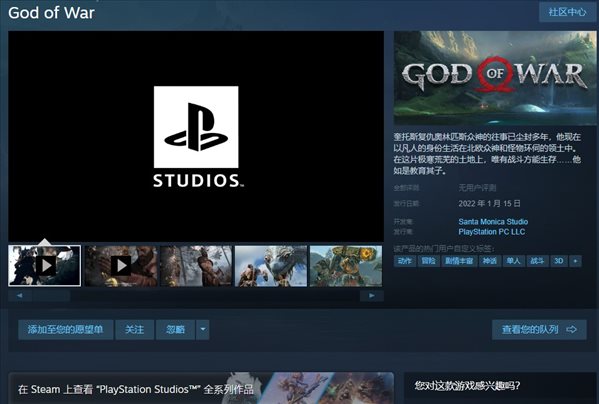View screenshot with the giant bird creature
599x404 pixels.
pyautogui.click(x=271, y=266)
